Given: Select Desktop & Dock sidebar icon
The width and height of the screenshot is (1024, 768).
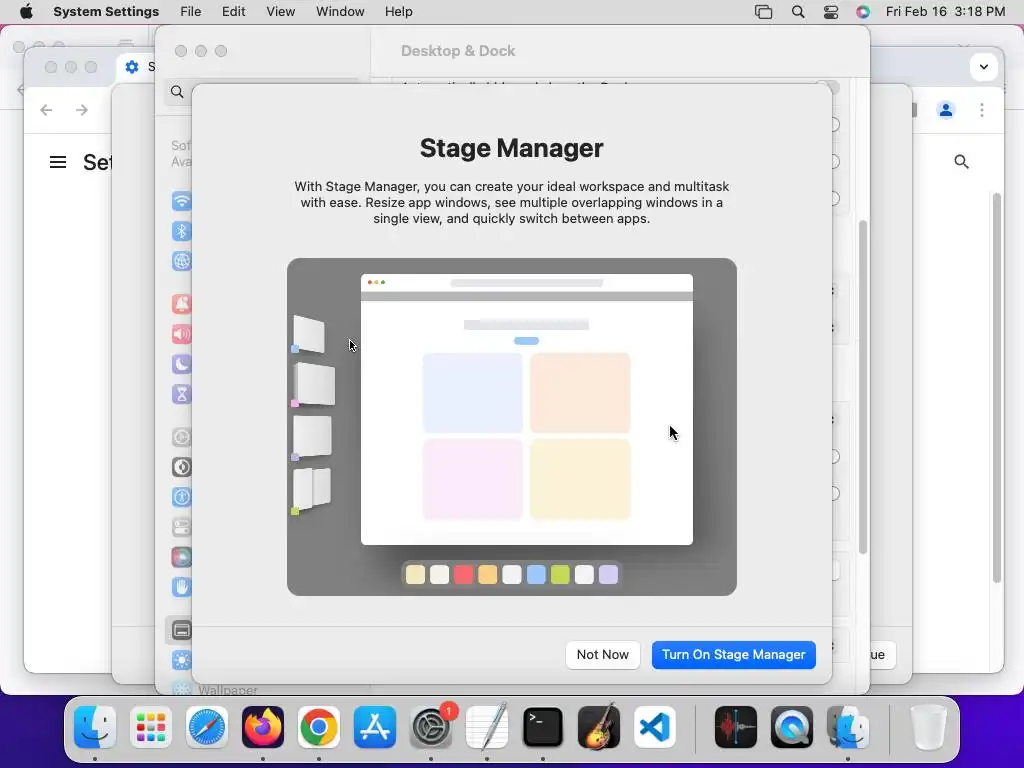Looking at the screenshot, I should coord(182,630).
